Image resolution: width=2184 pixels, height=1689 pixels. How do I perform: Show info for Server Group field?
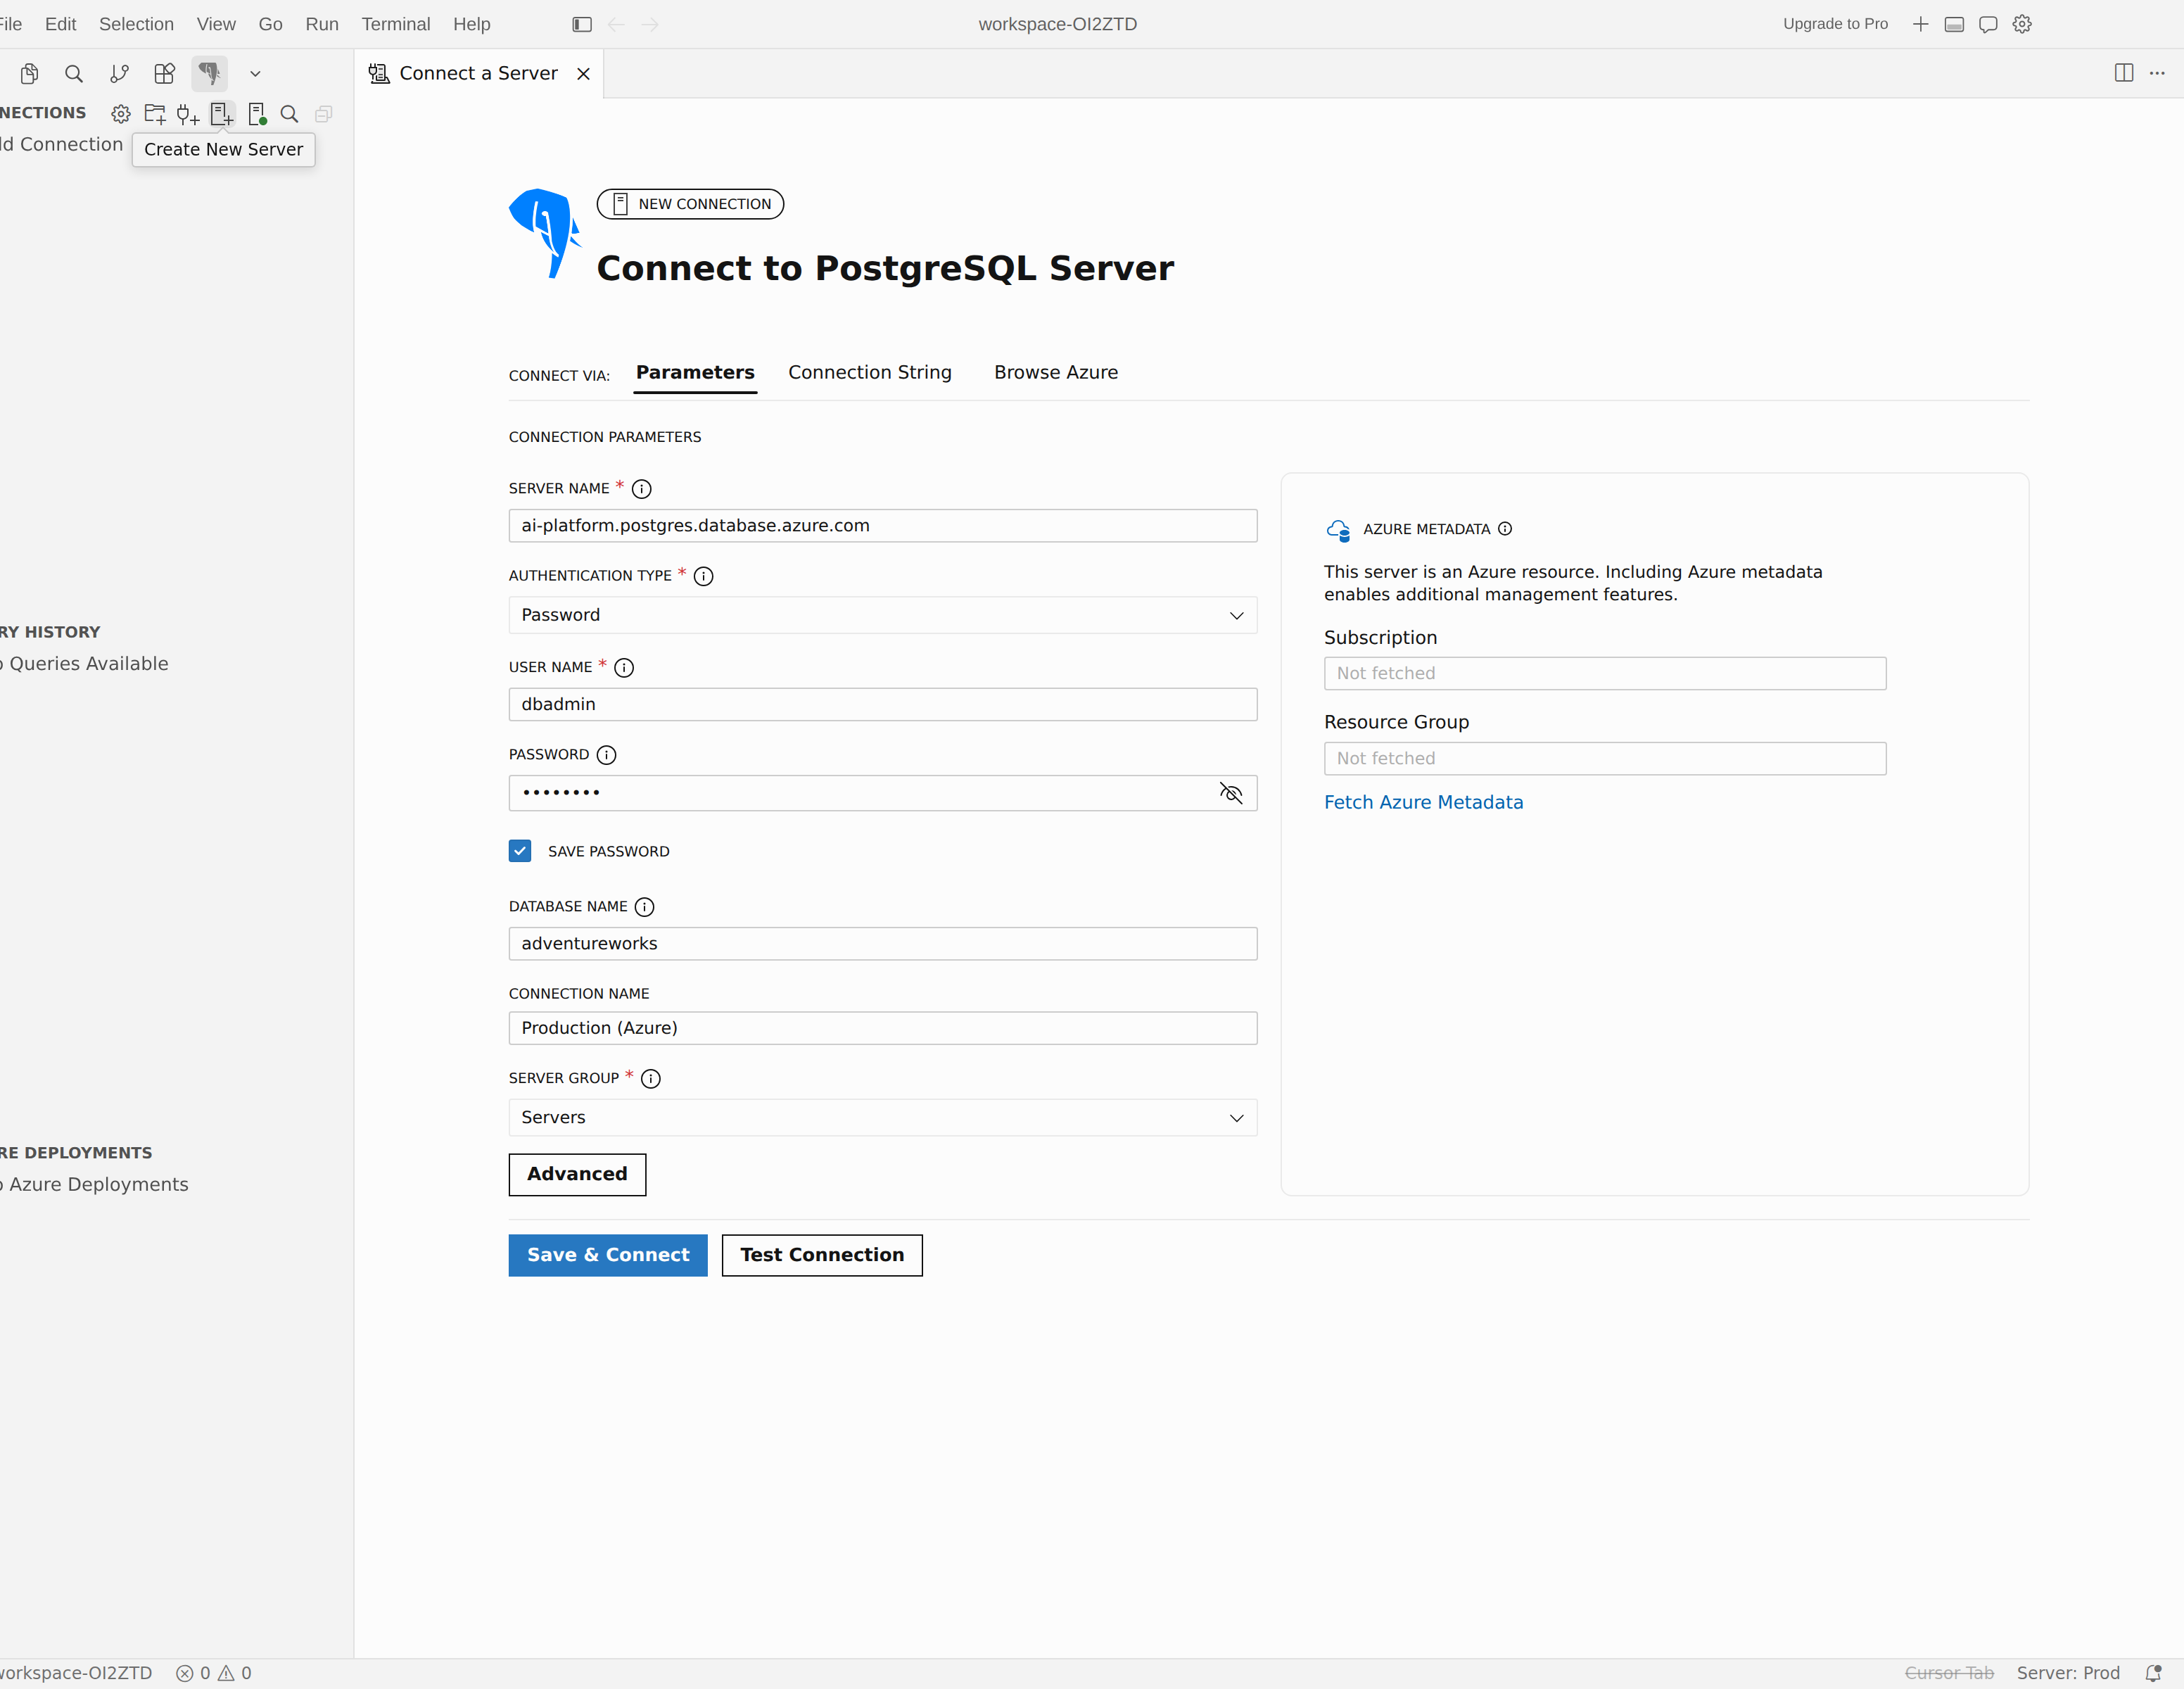point(651,1078)
